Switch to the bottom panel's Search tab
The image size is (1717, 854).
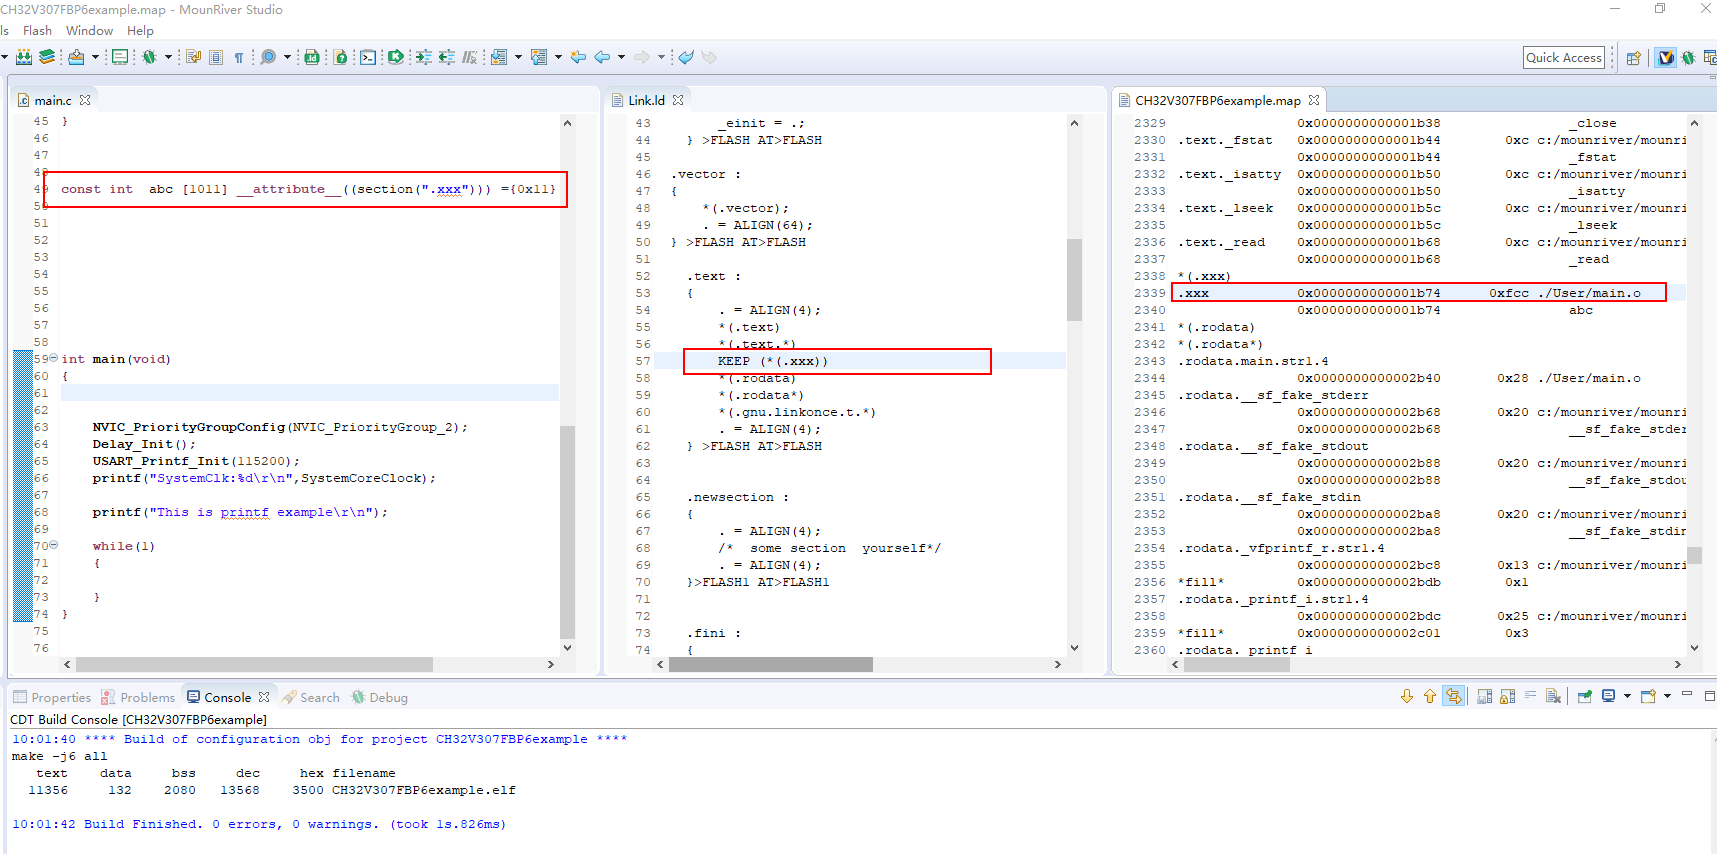click(x=311, y=697)
